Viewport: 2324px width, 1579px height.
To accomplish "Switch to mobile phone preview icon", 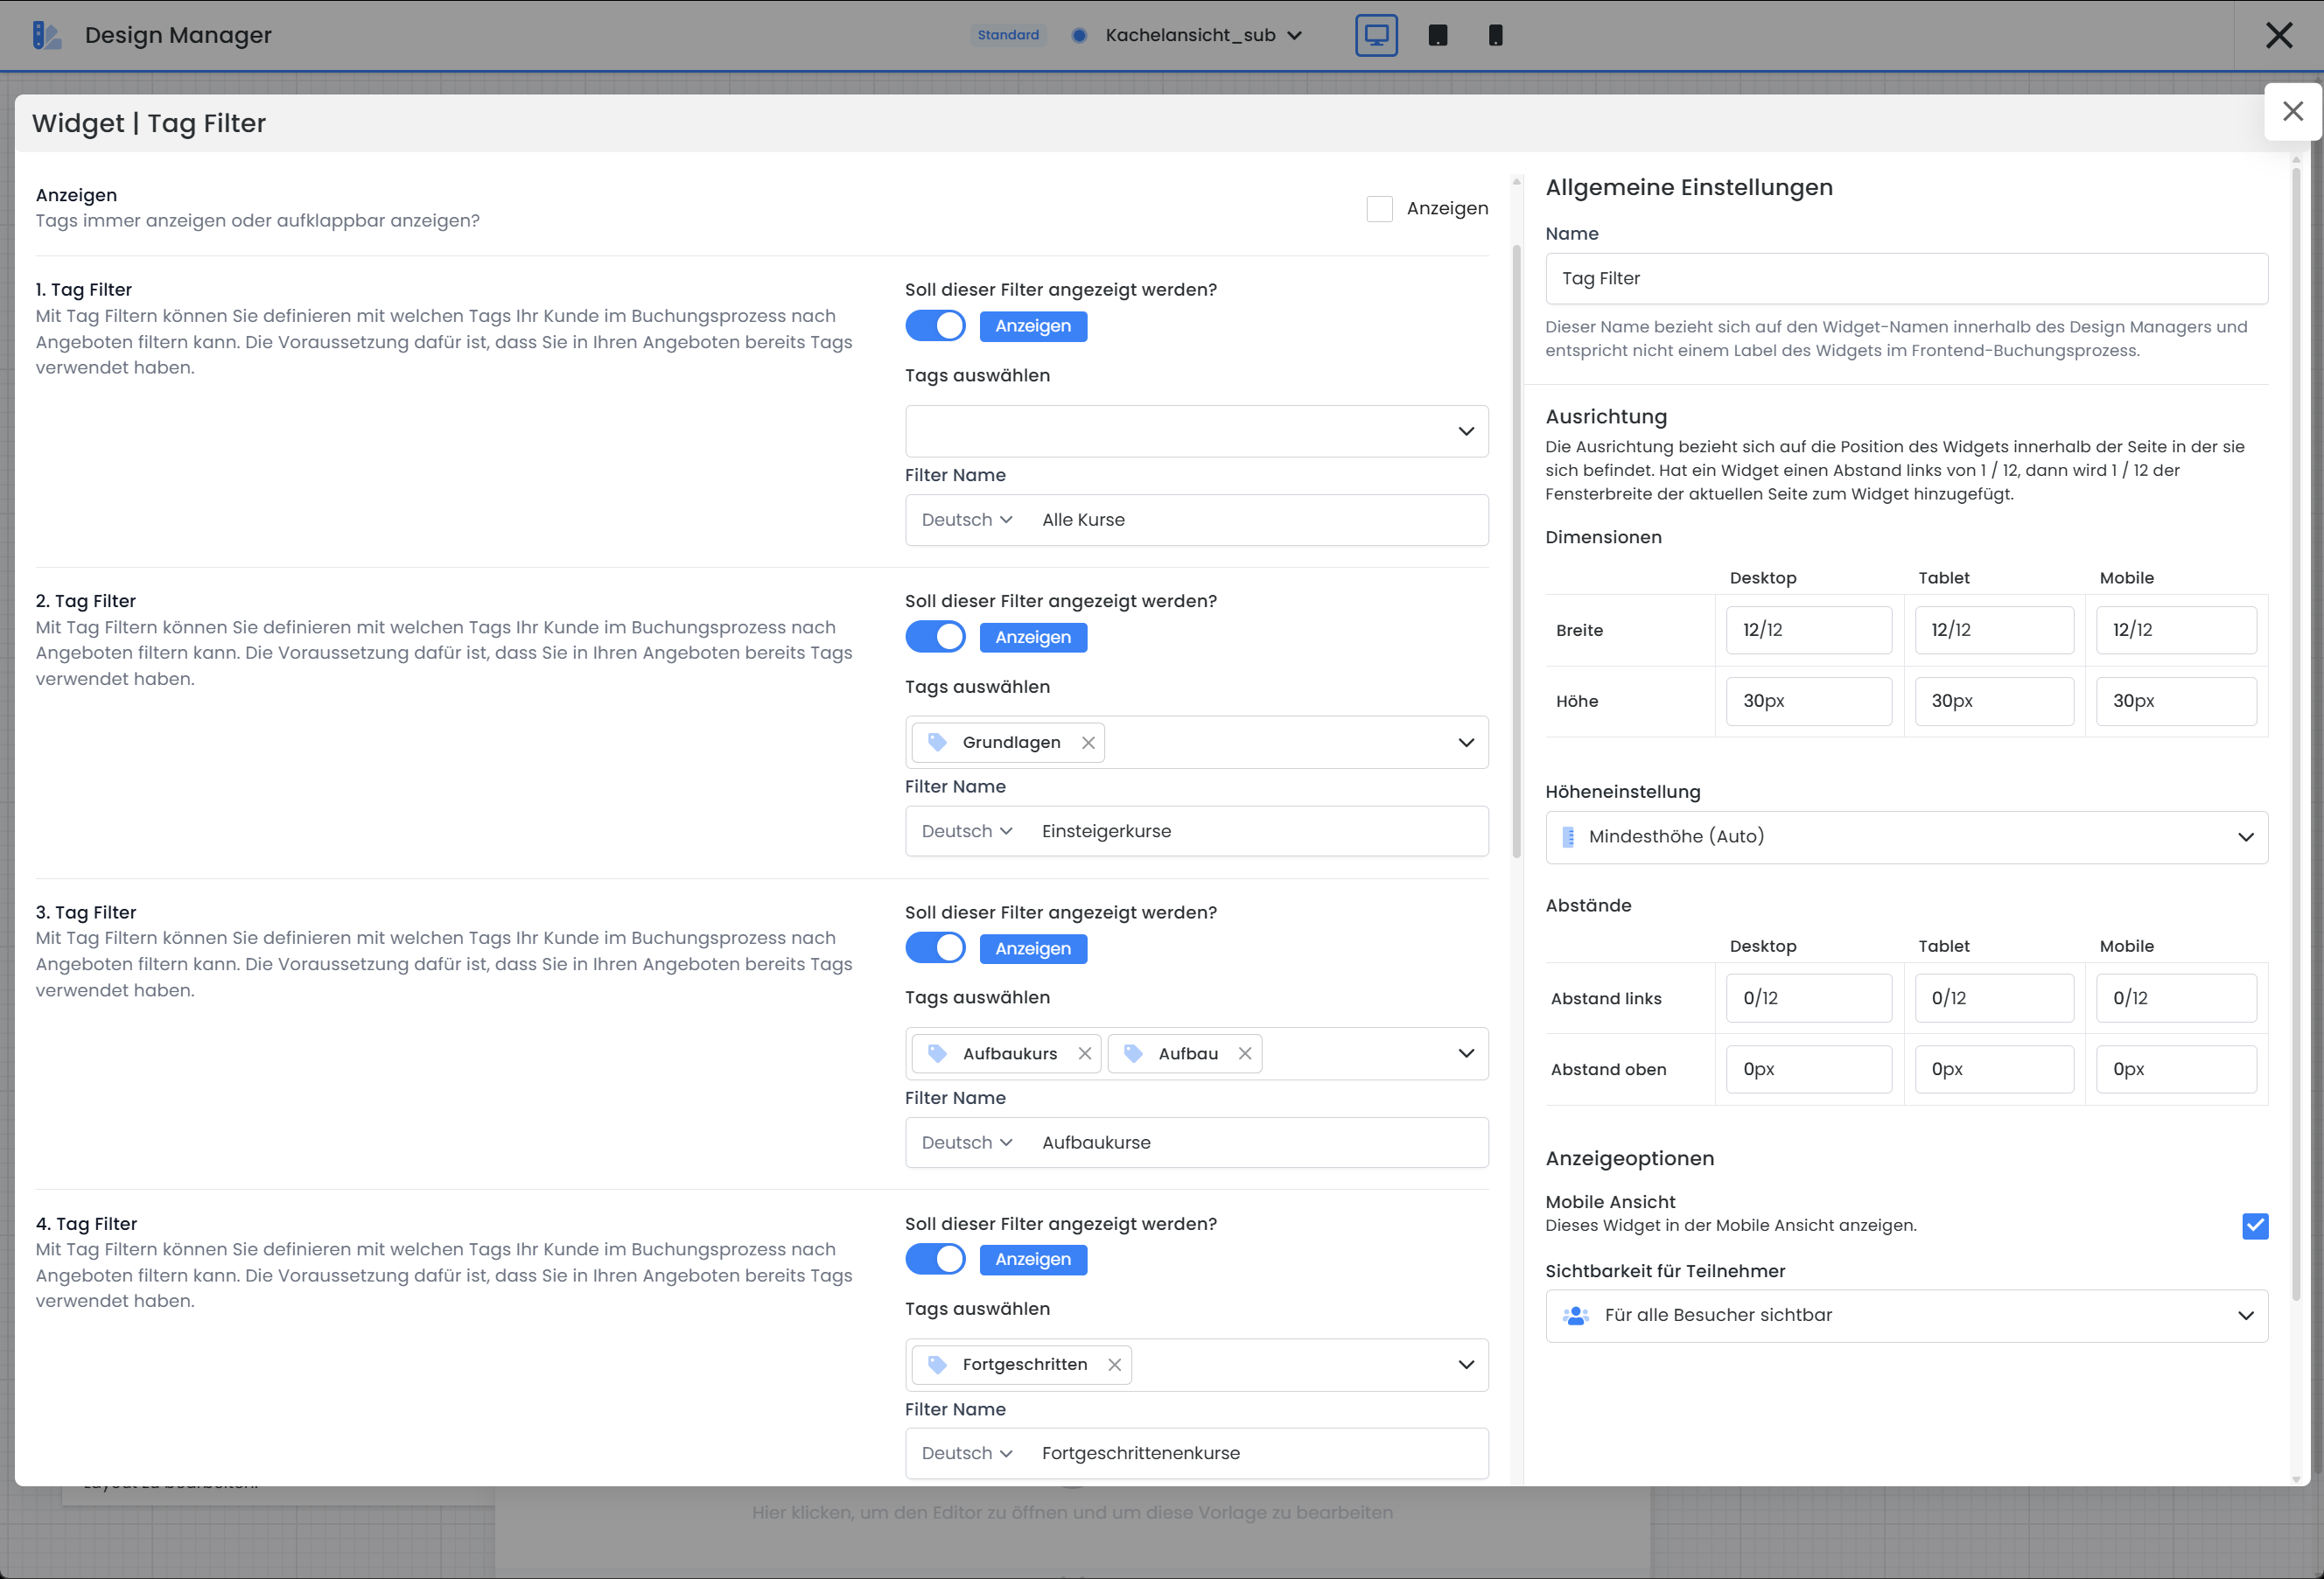I will click(1495, 35).
